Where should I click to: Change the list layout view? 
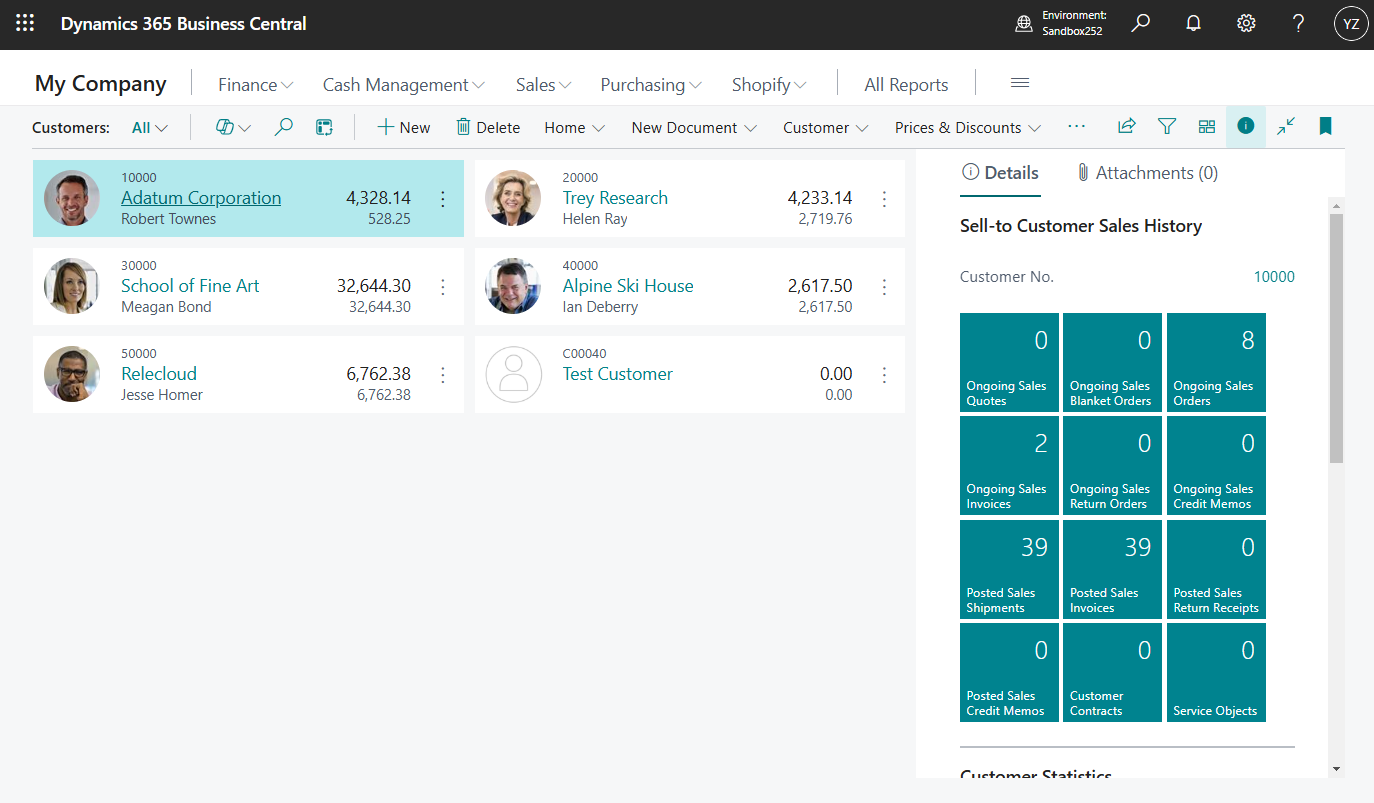(x=1206, y=127)
